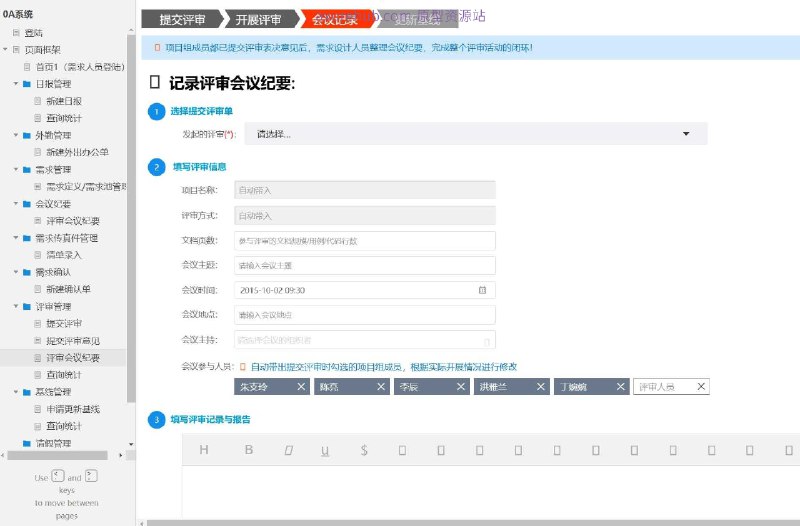
Task: Open 新建确认单 page in sidebar
Action: coord(68,289)
